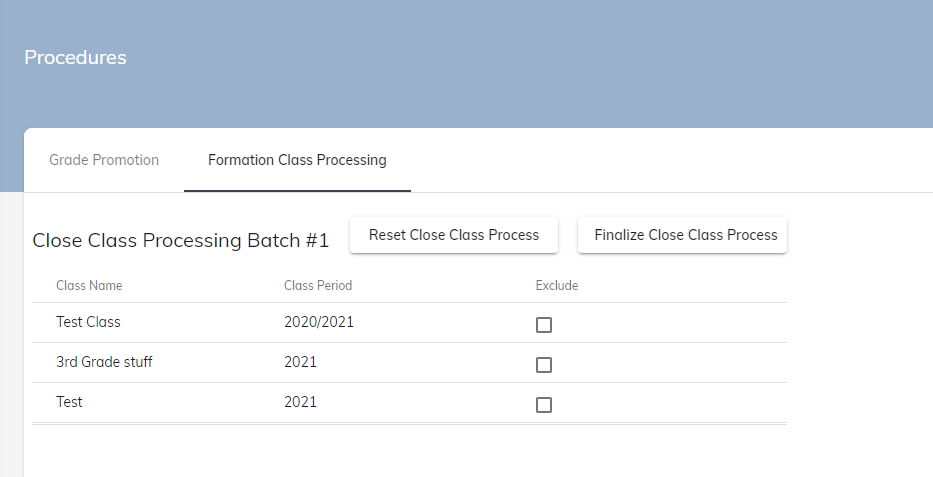Check Exclude box for 3rd Grade stuff
Image resolution: width=933 pixels, height=477 pixels.
pyautogui.click(x=544, y=365)
